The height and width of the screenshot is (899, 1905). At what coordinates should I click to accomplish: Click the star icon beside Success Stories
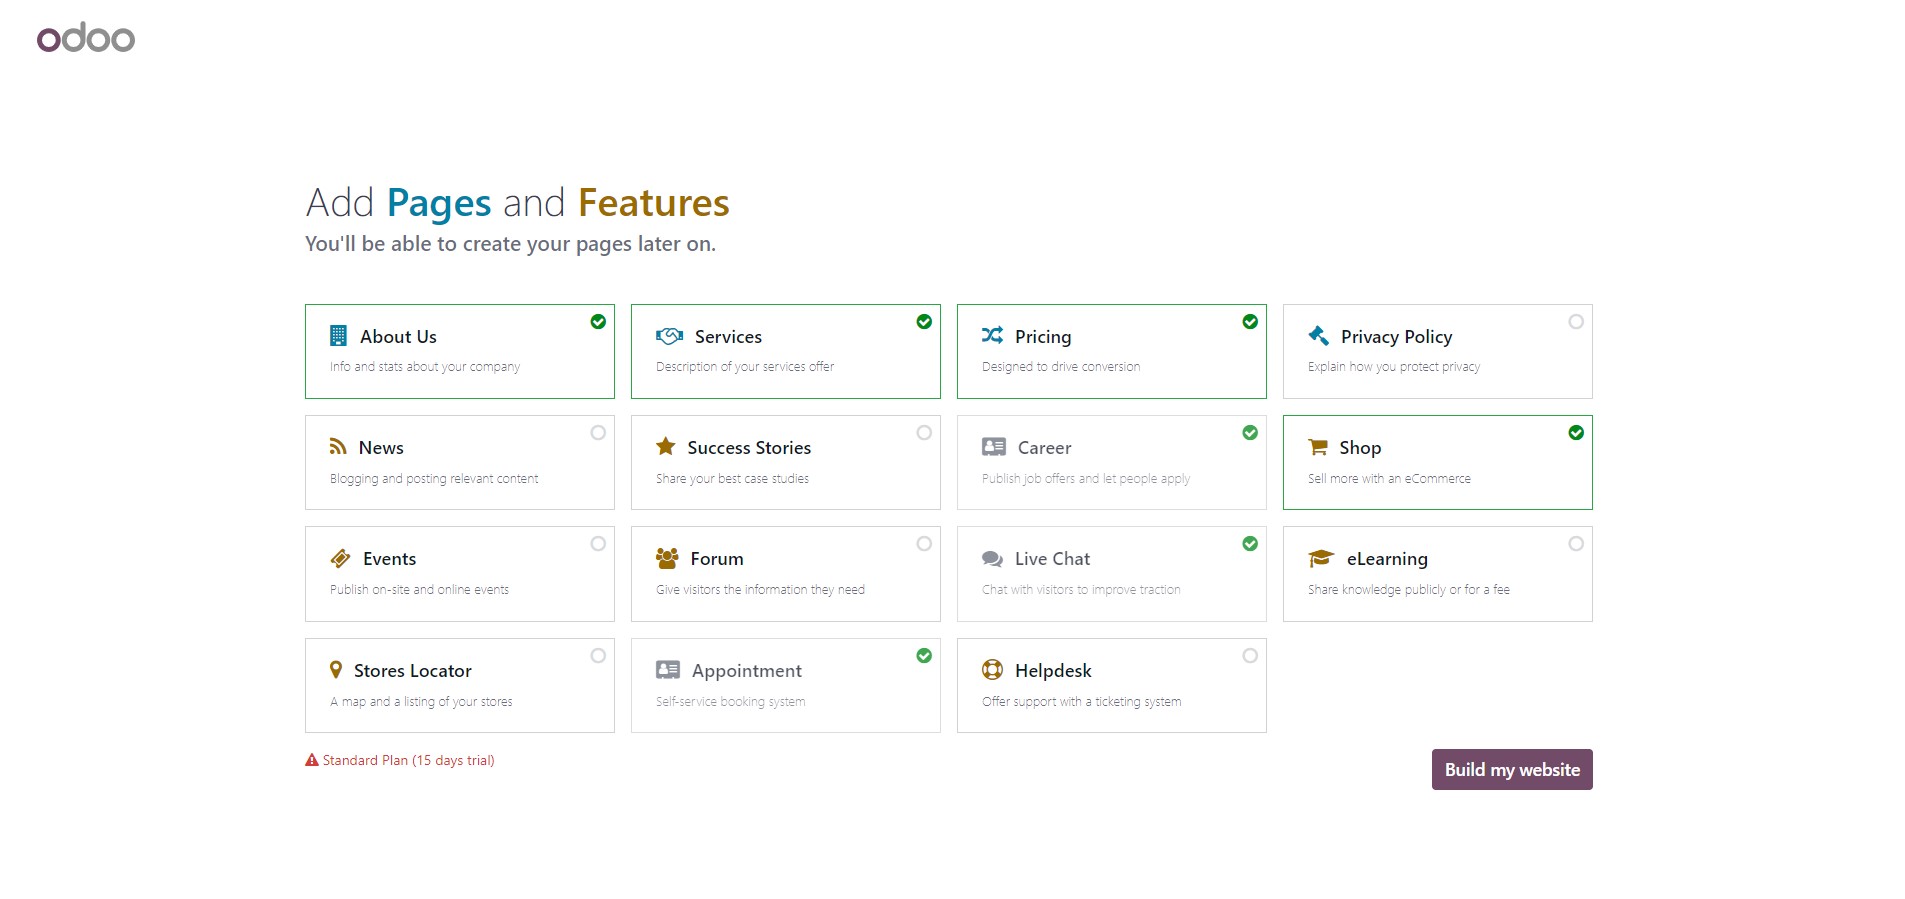tap(665, 447)
